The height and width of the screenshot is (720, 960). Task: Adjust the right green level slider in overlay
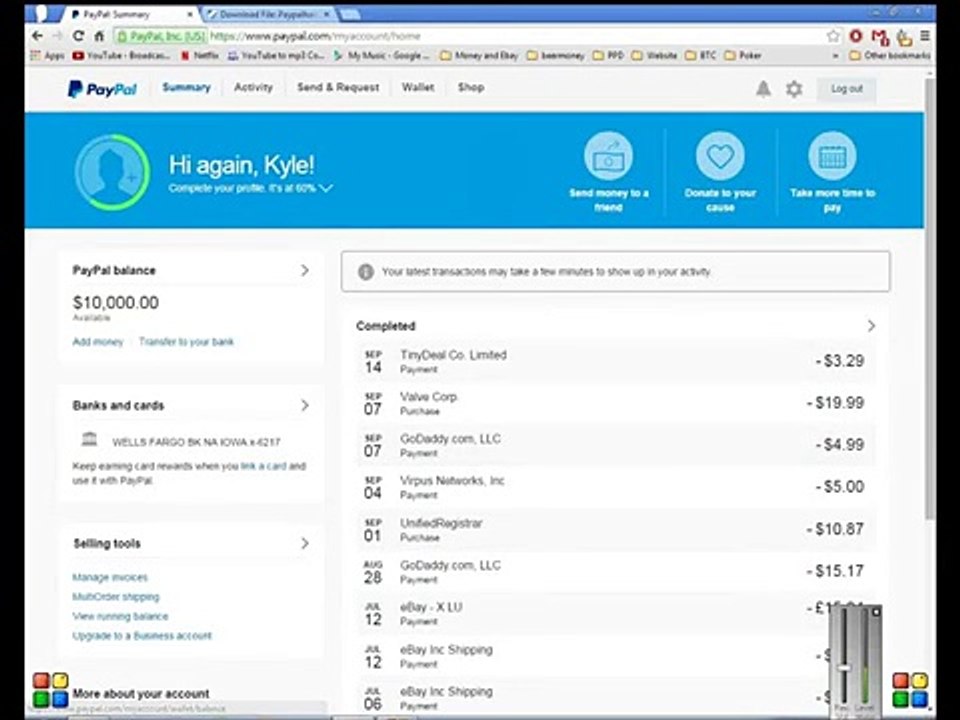click(864, 658)
